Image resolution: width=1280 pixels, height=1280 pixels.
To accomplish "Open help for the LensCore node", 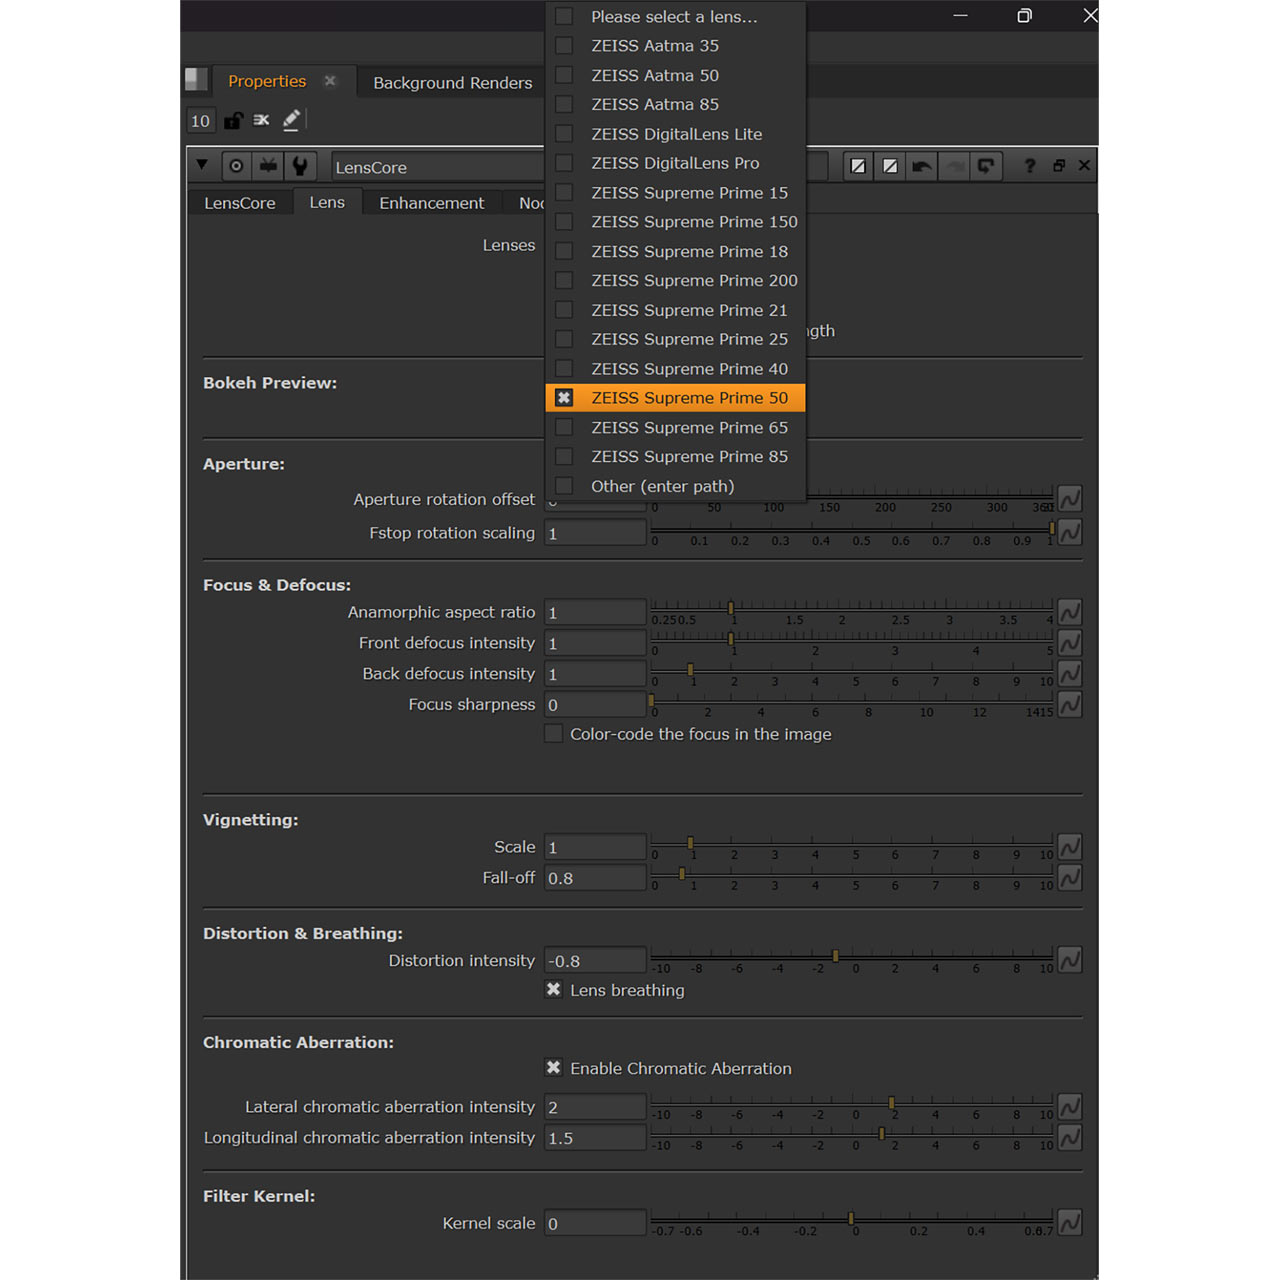I will pos(1030,166).
